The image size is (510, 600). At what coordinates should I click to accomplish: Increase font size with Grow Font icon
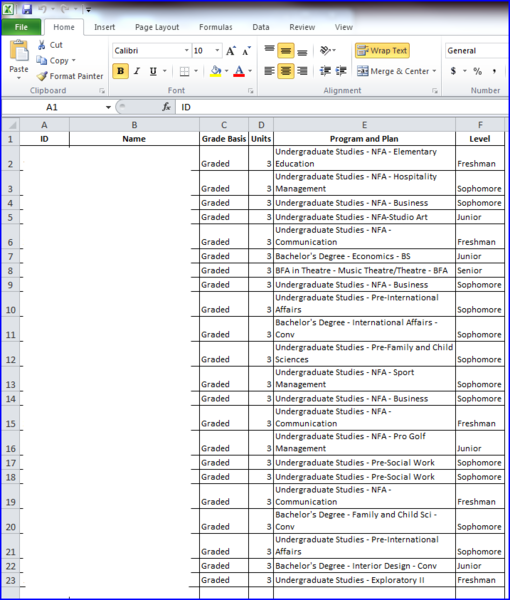point(231,51)
